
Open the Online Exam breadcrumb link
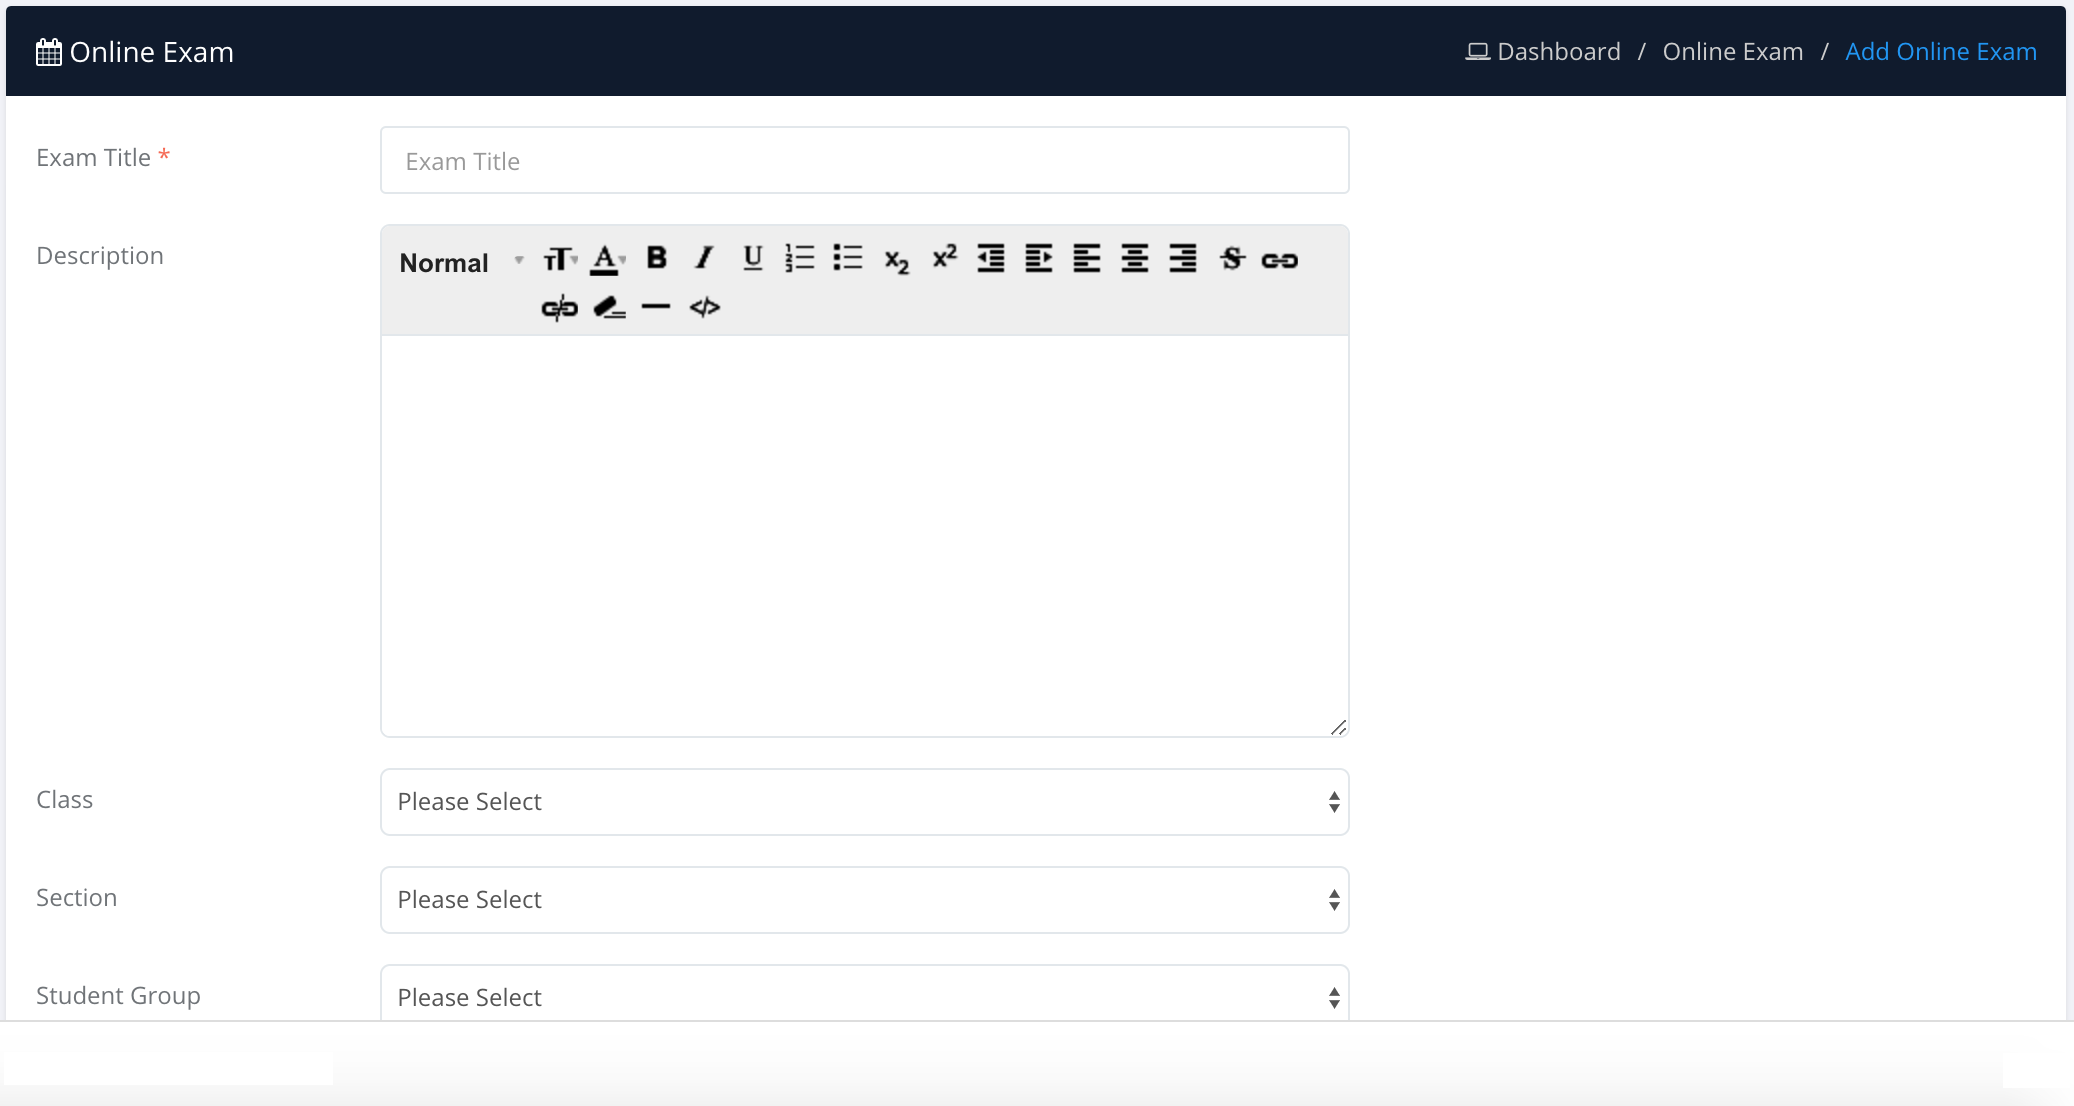[1732, 52]
